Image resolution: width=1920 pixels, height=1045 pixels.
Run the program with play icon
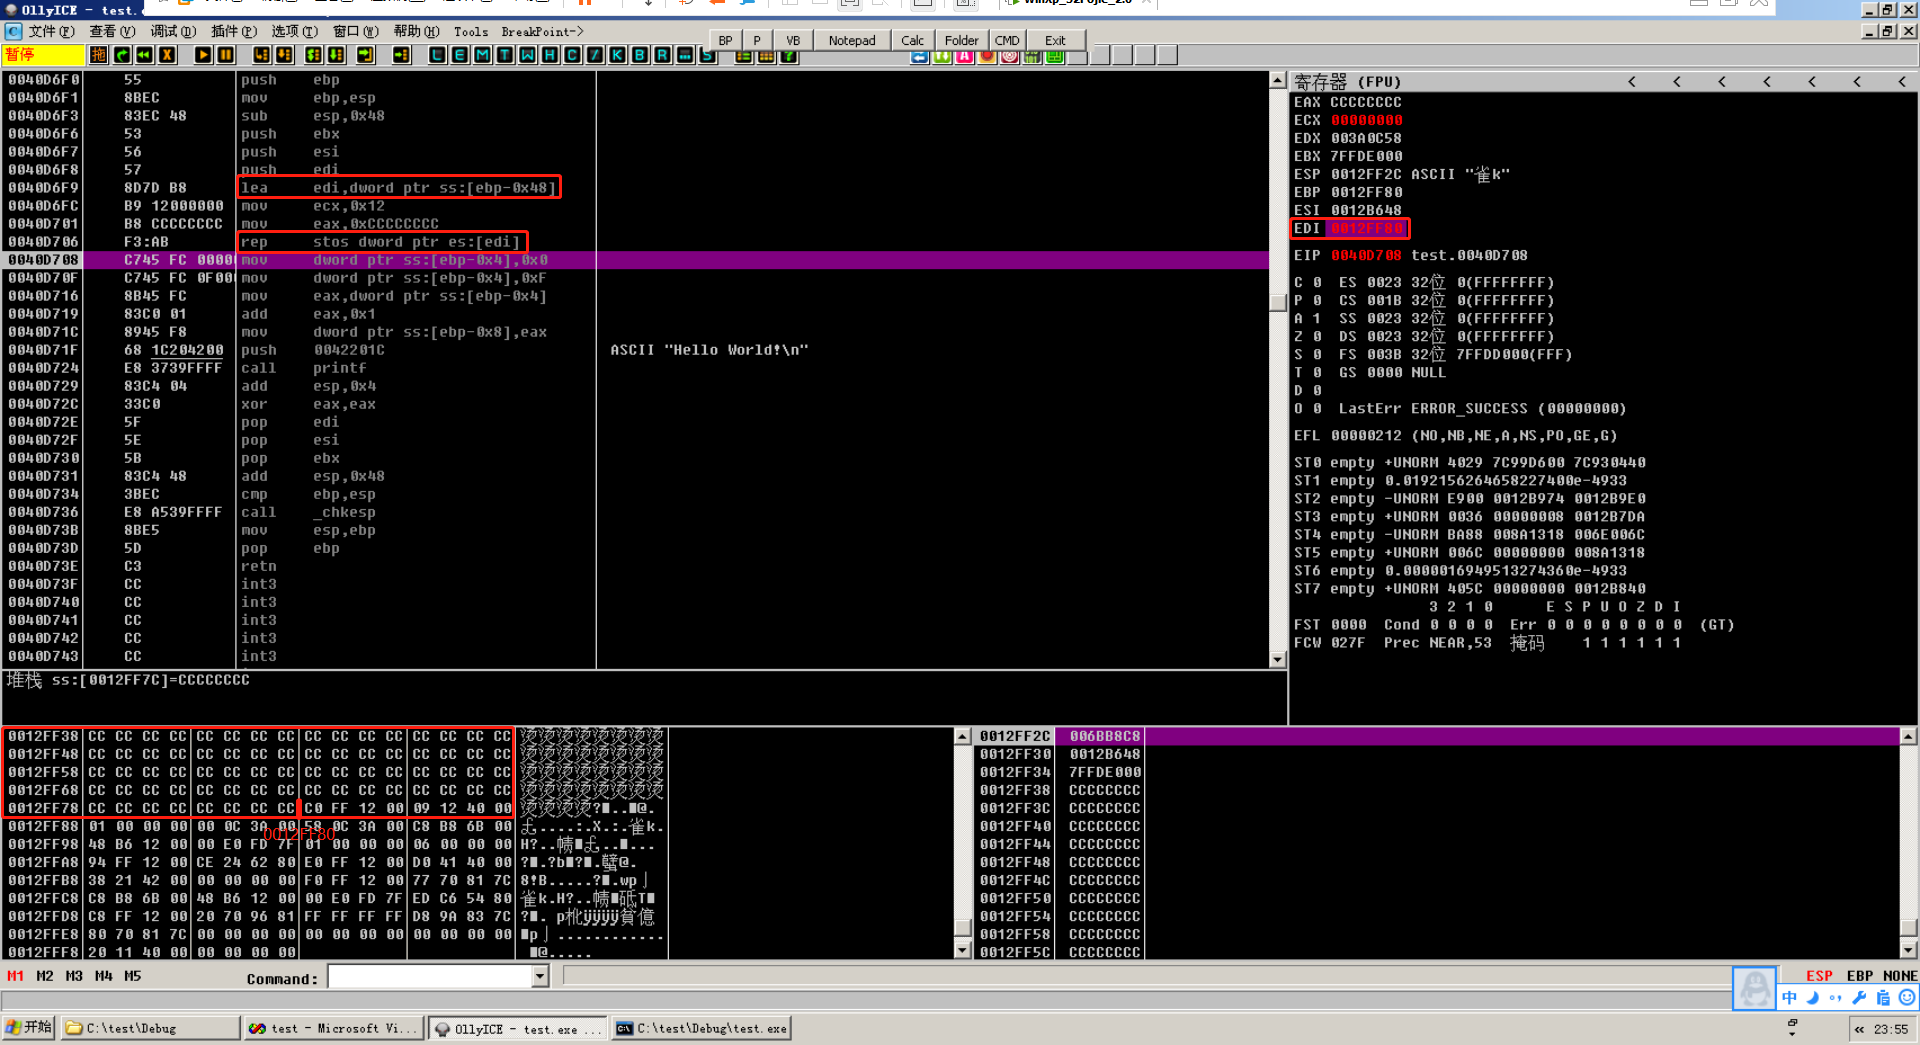[x=203, y=55]
